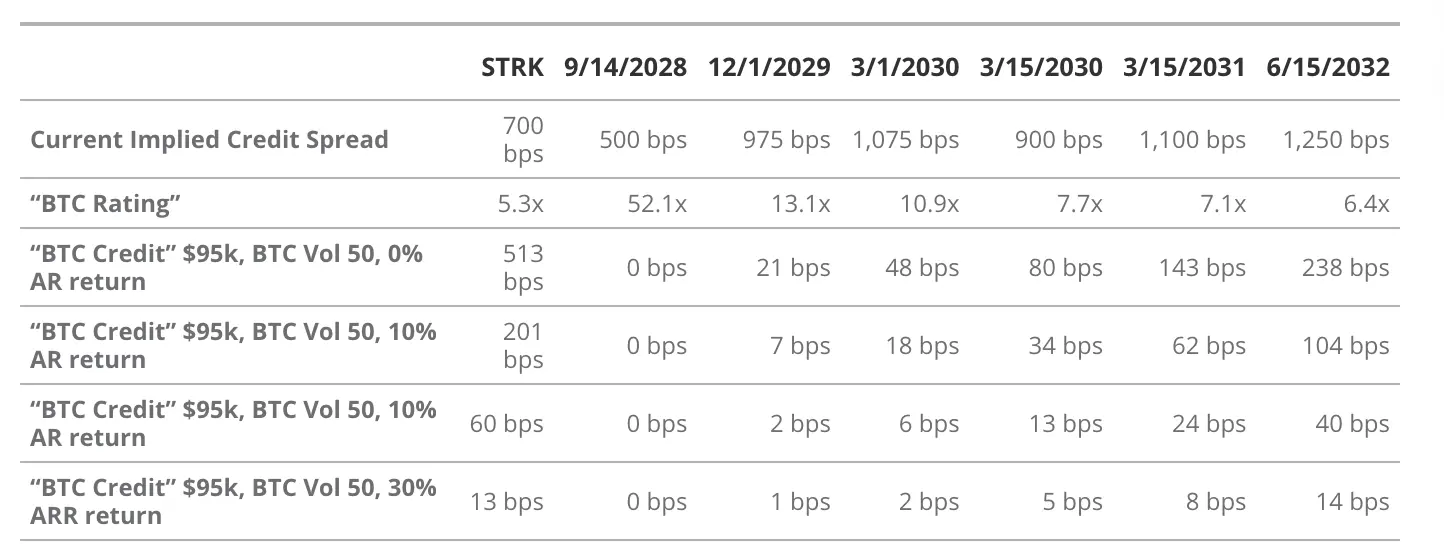Select the 201 bps cell
The width and height of the screenshot is (1444, 560).
[523, 345]
